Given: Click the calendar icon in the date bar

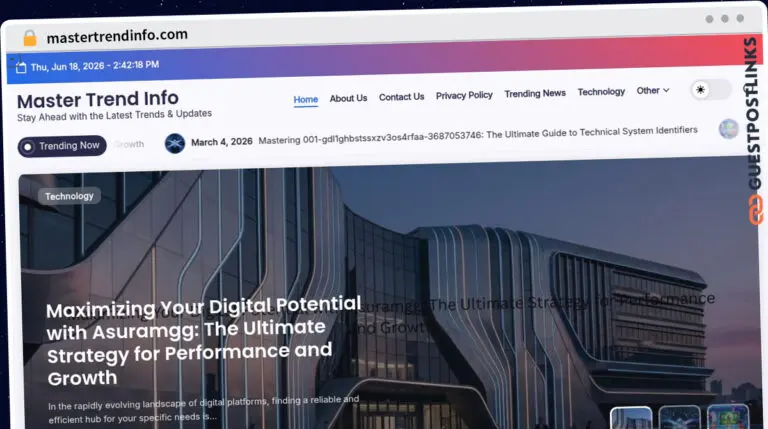Looking at the screenshot, I should click(x=21, y=68).
